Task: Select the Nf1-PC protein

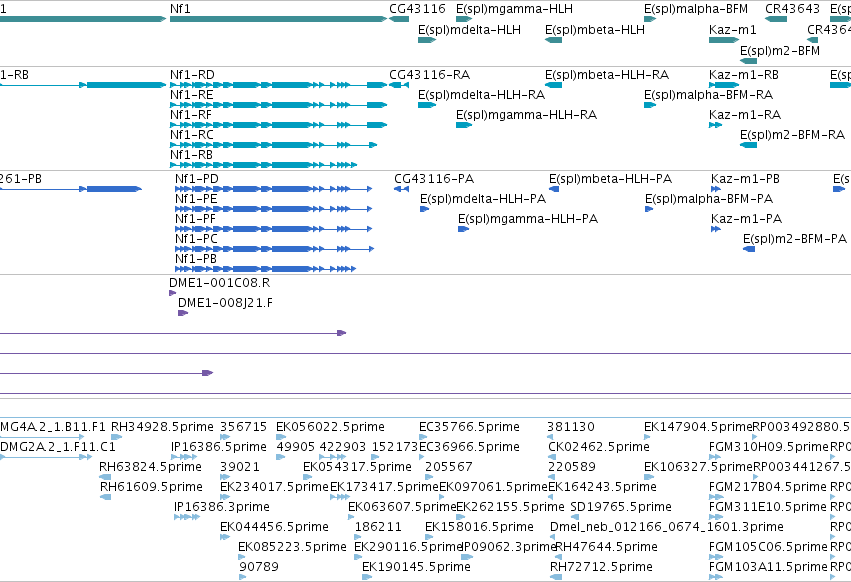Action: coord(275,249)
